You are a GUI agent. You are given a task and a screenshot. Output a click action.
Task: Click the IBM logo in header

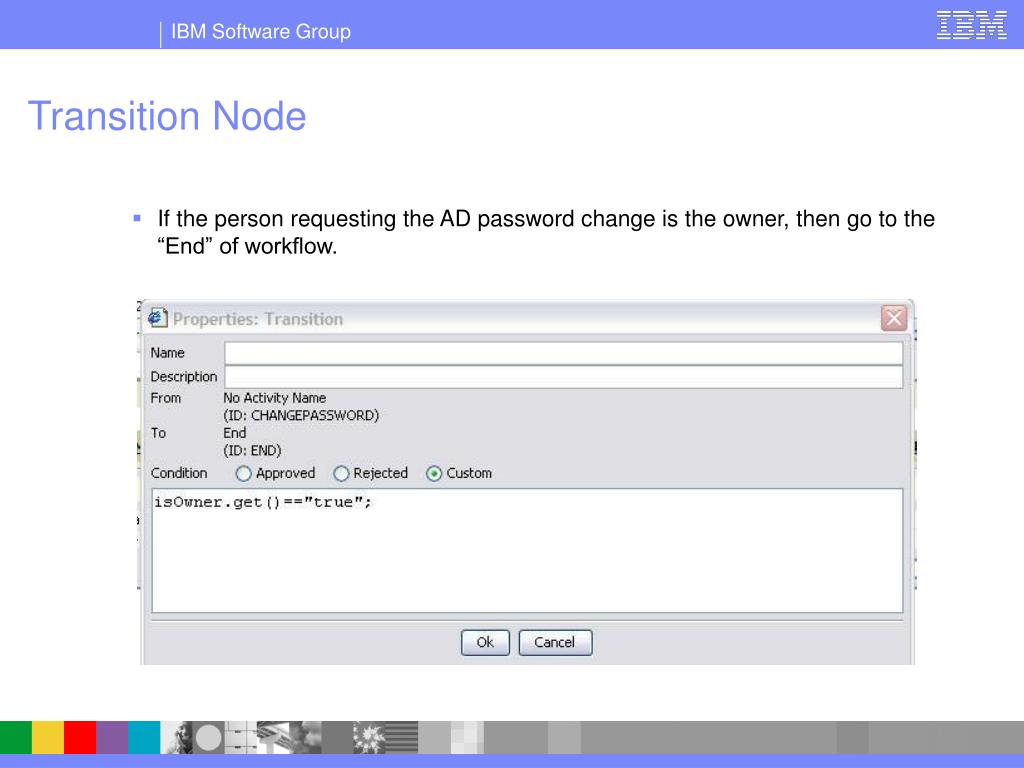click(x=971, y=25)
